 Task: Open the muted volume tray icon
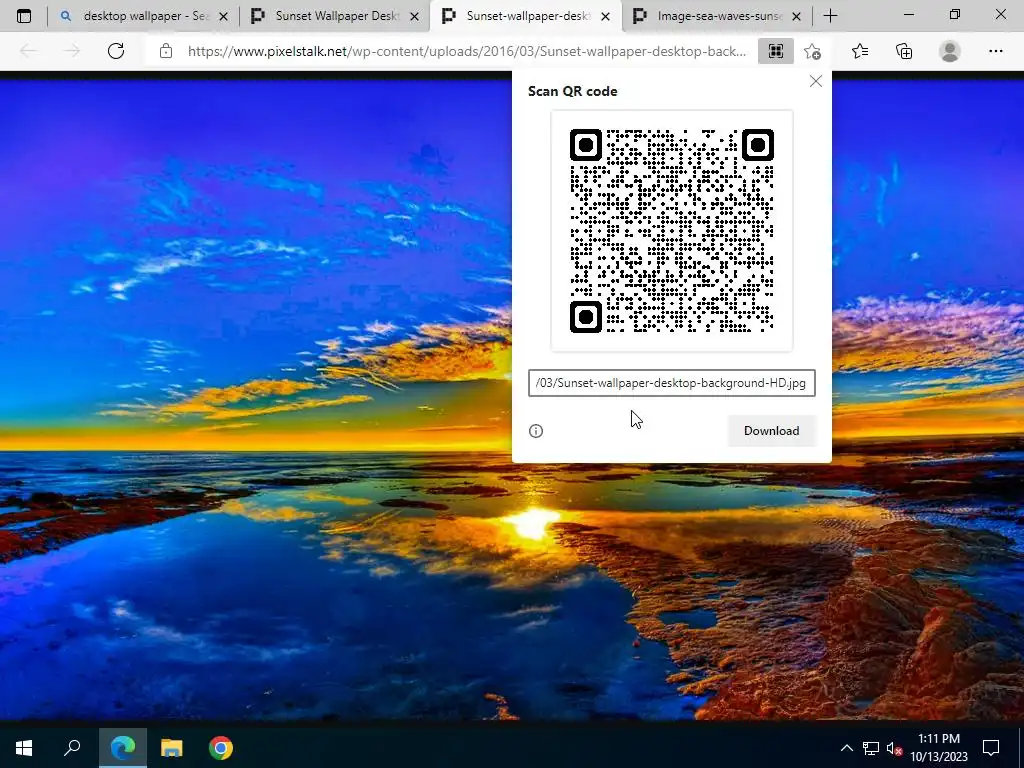(894, 748)
